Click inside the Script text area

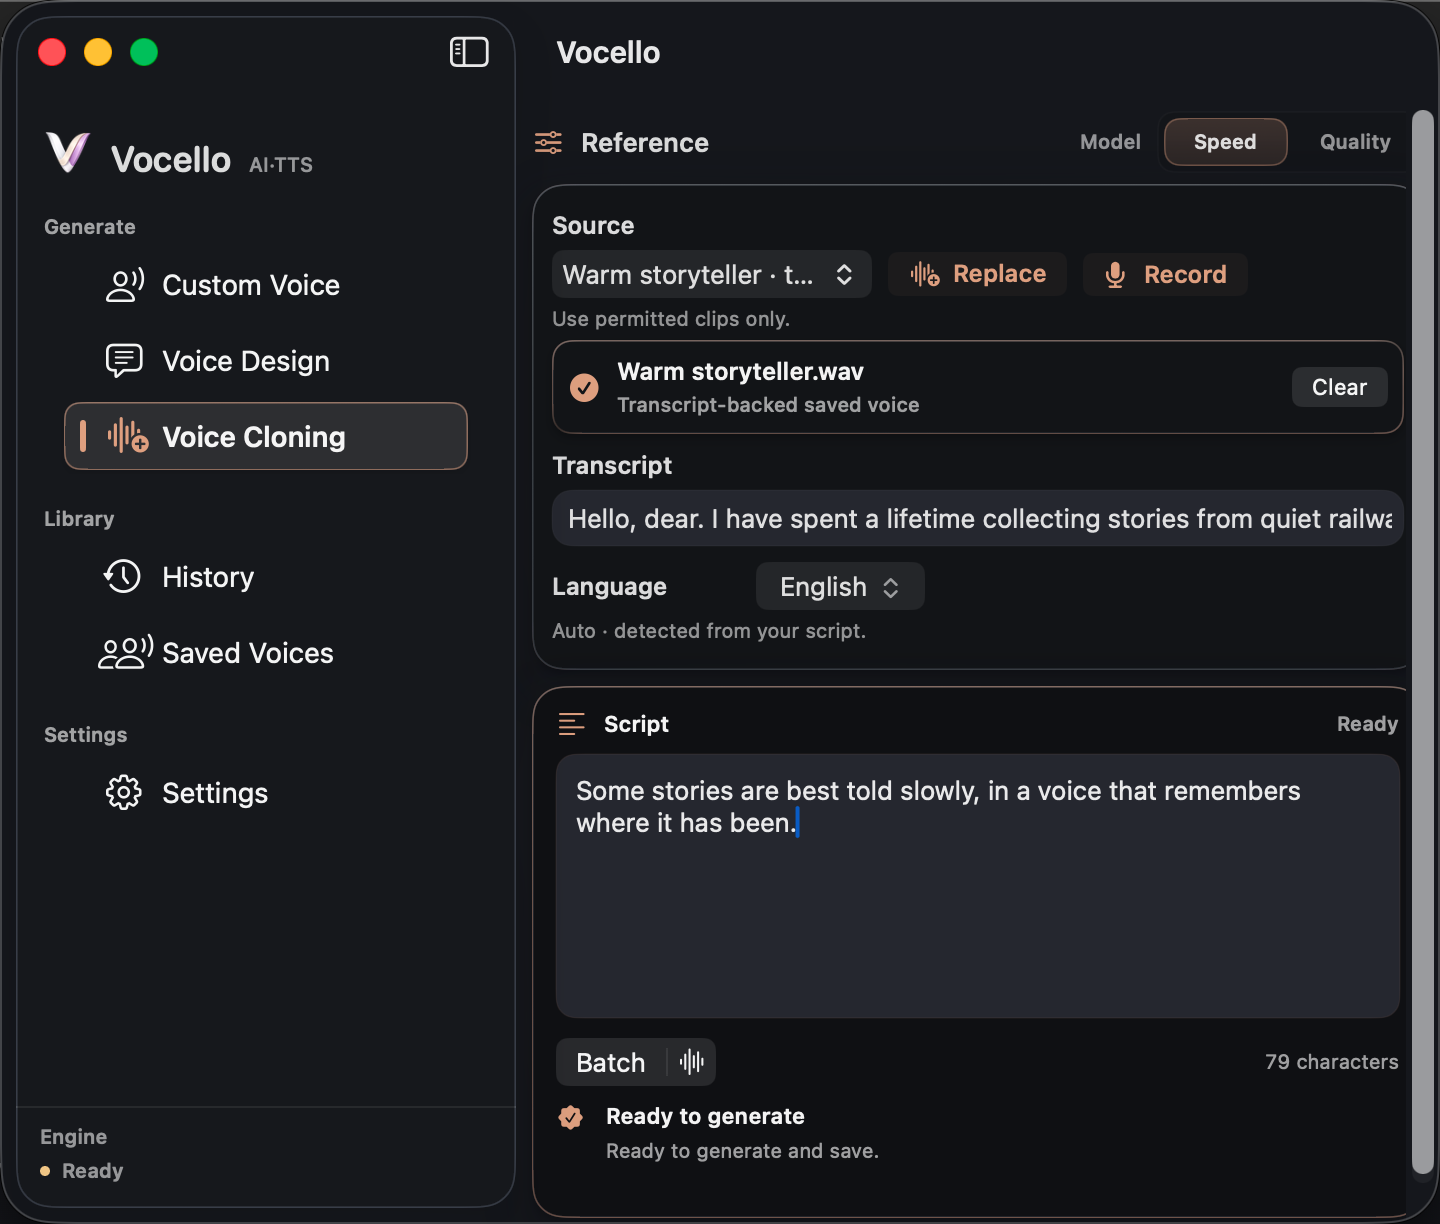978,886
